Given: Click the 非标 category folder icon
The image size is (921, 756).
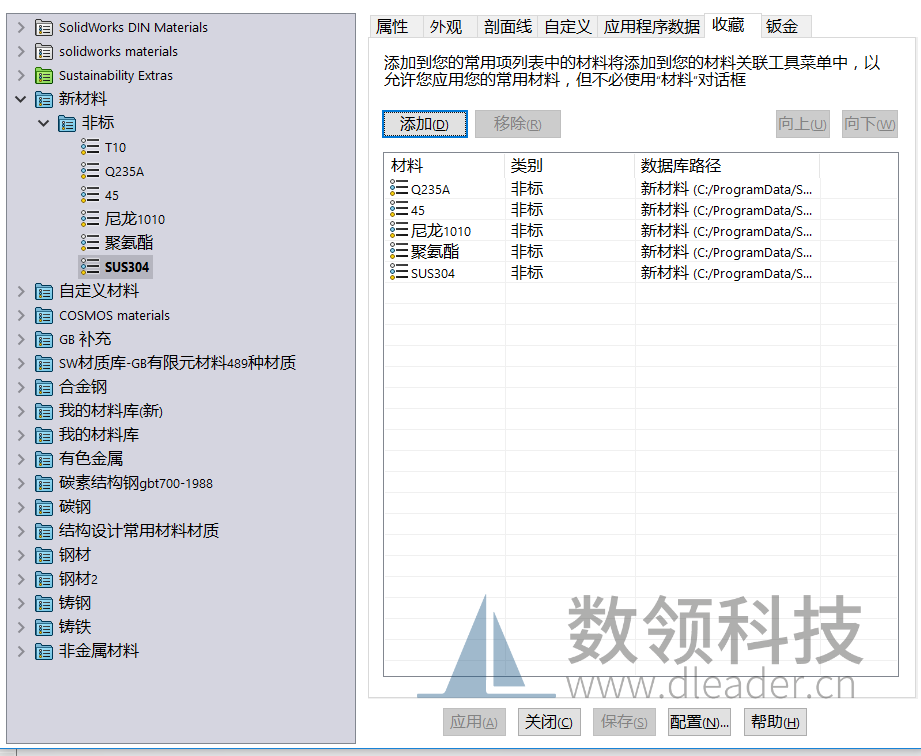Looking at the screenshot, I should 66,123.
